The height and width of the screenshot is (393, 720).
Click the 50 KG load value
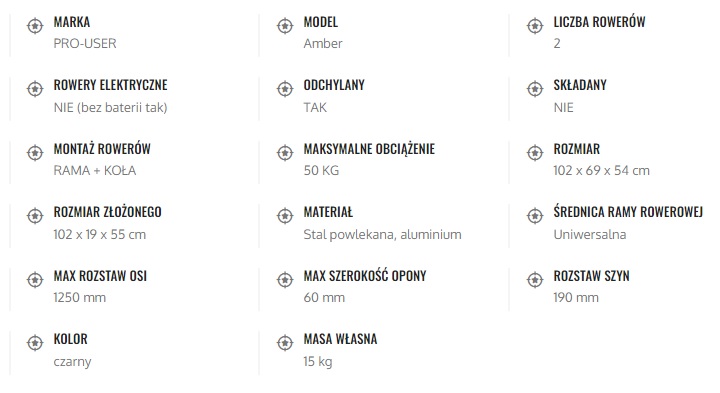[x=321, y=171]
